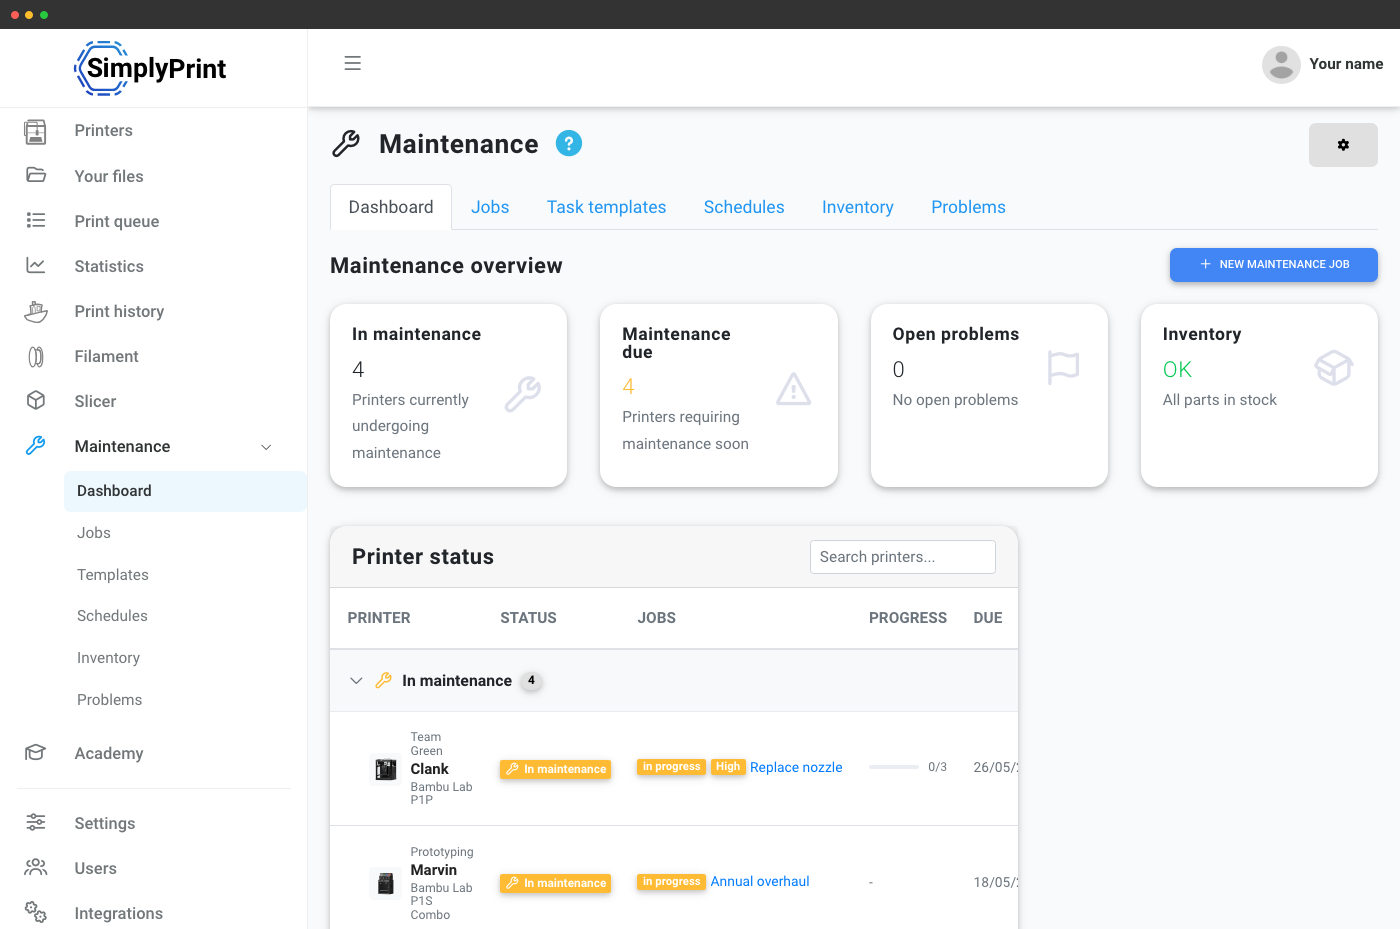This screenshot has width=1400, height=929.
Task: Toggle the hamburger menu icon
Action: [x=352, y=63]
